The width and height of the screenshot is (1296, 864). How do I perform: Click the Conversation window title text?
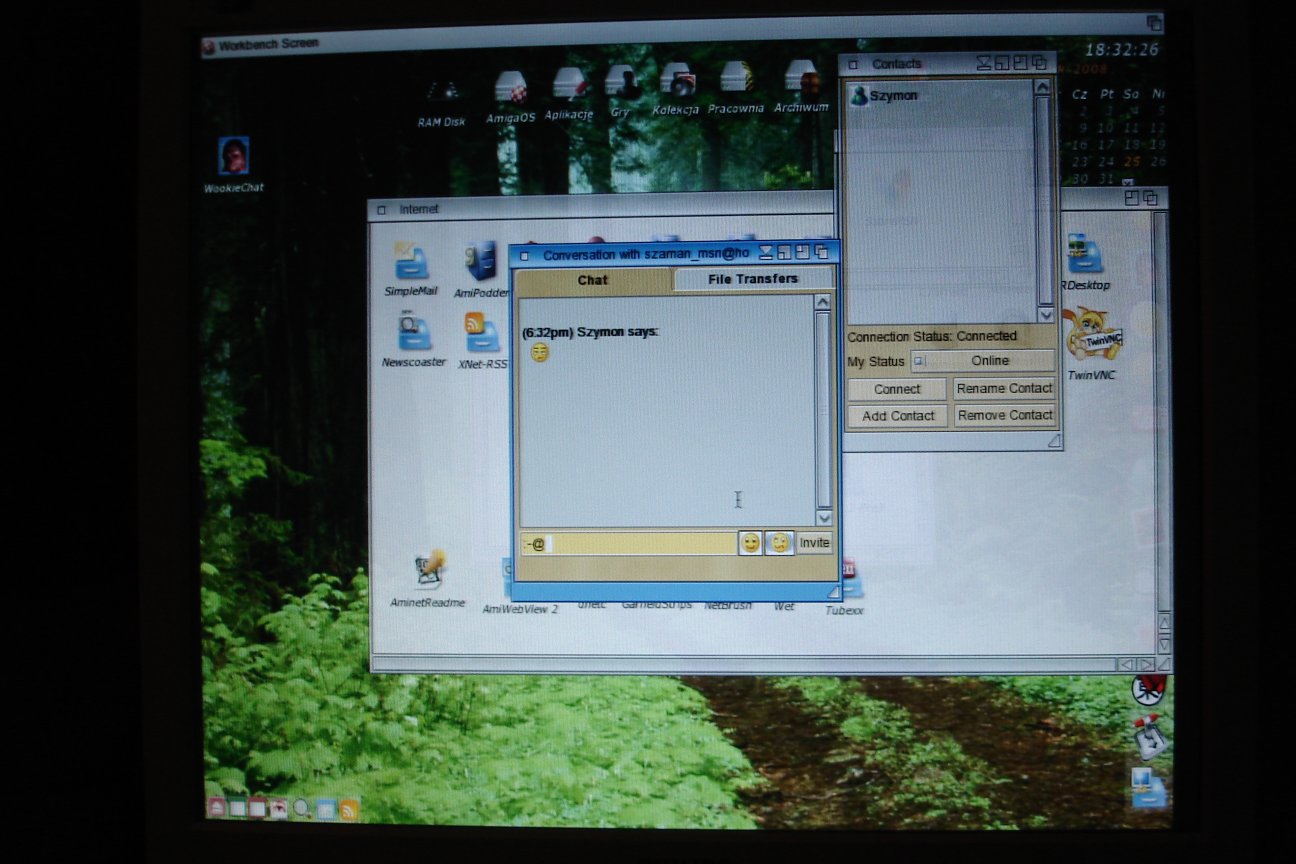646,255
